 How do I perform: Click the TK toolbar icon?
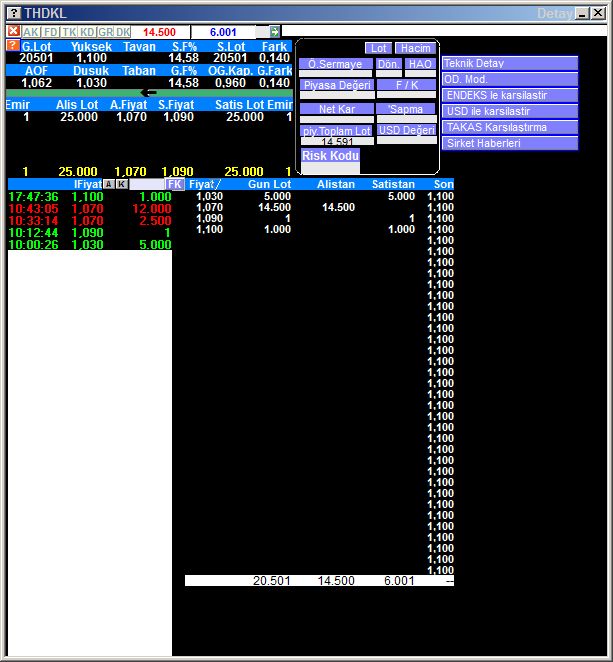[x=69, y=32]
